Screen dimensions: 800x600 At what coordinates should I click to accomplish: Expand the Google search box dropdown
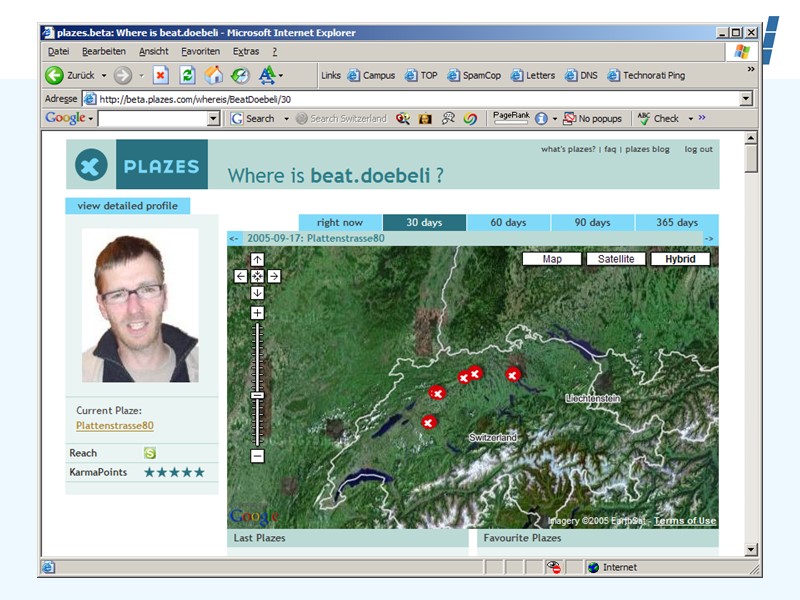coord(213,118)
